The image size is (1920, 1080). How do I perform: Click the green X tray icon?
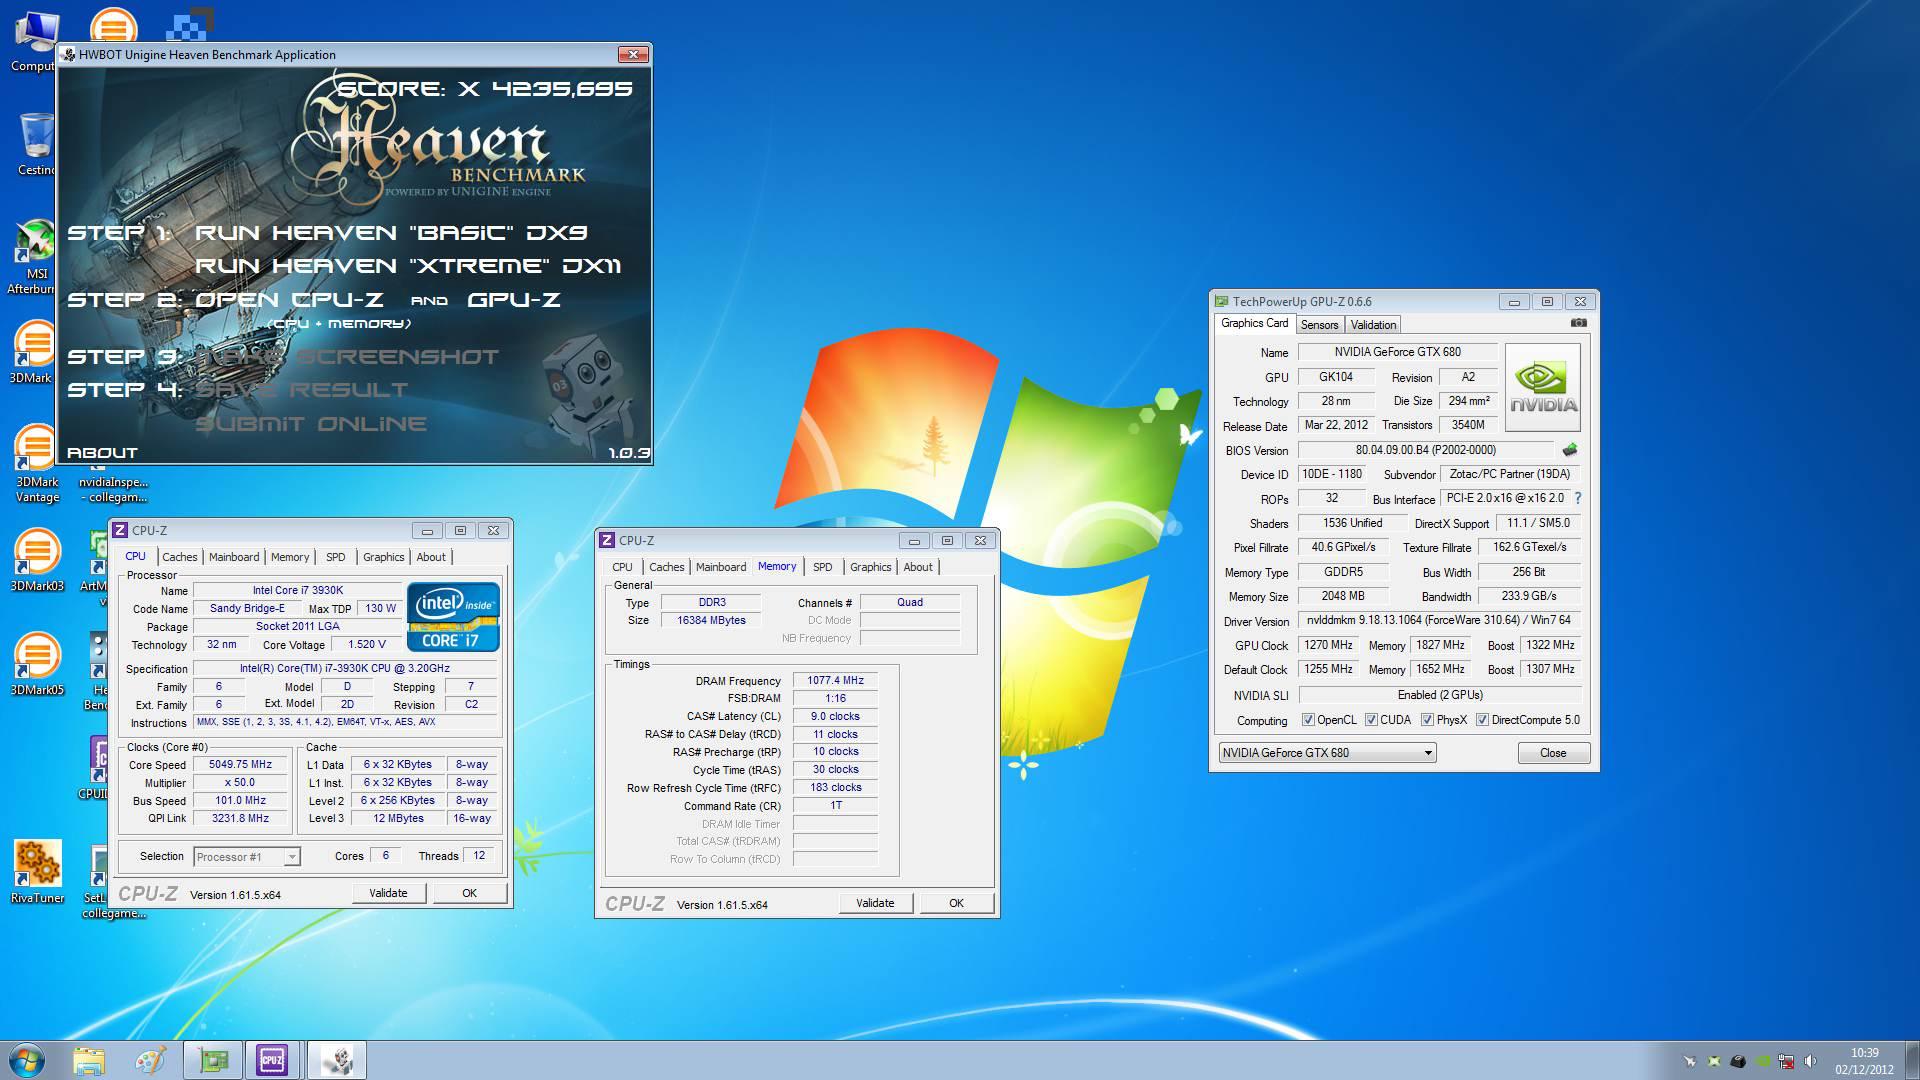pos(1714,1061)
